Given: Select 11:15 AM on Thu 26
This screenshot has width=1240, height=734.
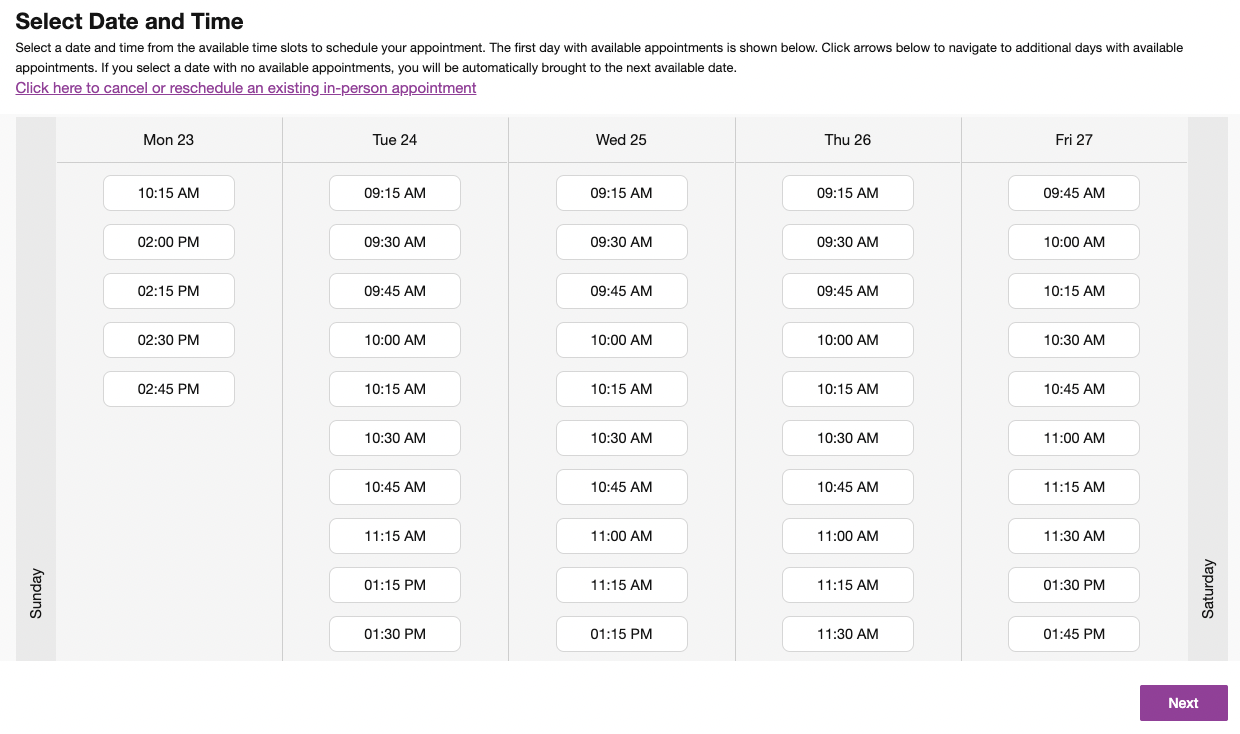Looking at the screenshot, I should 848,585.
